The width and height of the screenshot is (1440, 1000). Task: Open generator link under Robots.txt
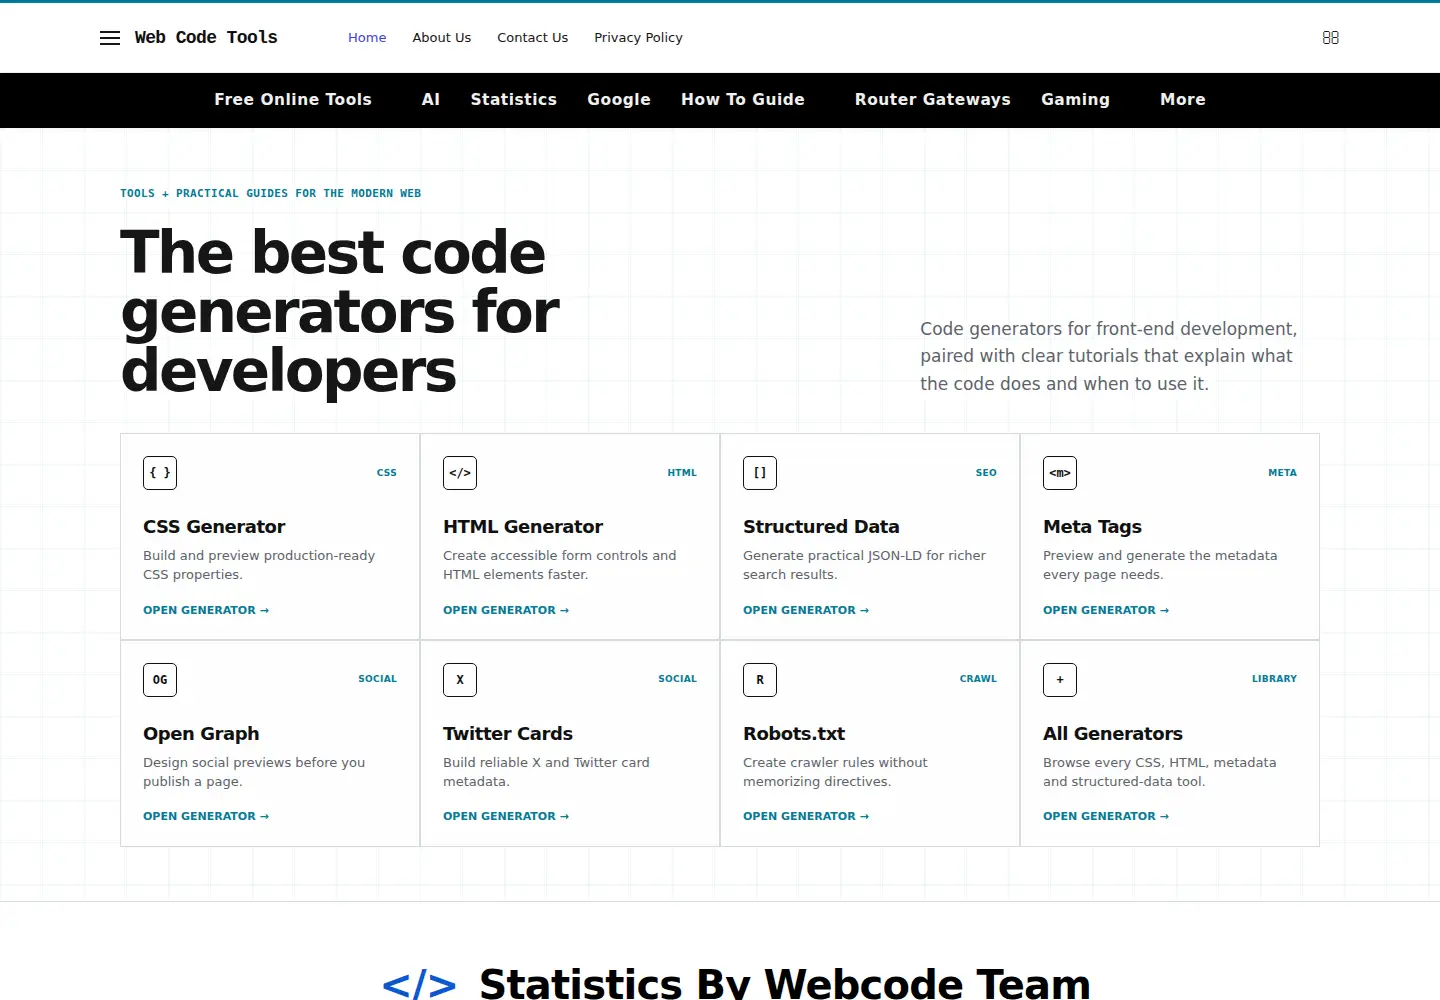(x=806, y=816)
